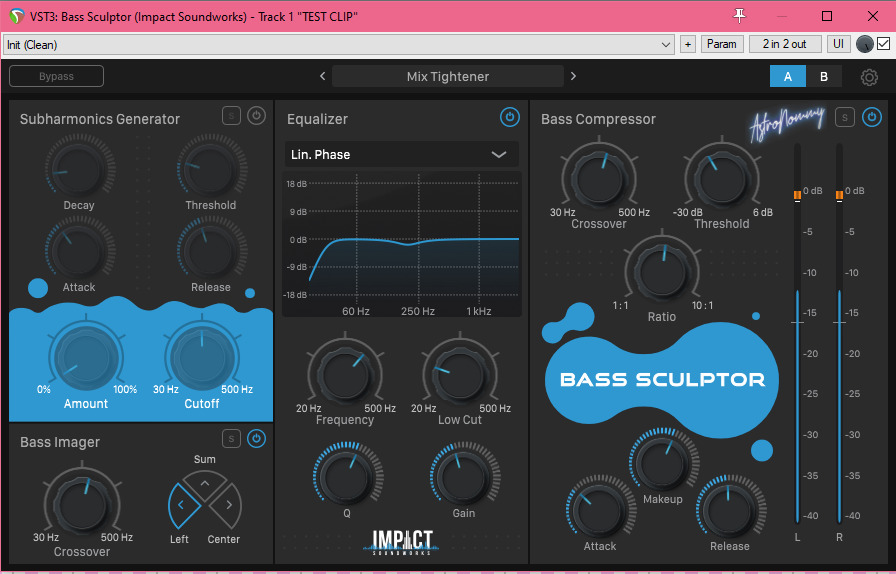896x574 pixels.
Task: Click the Subharmonics Generator solo icon
Action: click(x=231, y=116)
